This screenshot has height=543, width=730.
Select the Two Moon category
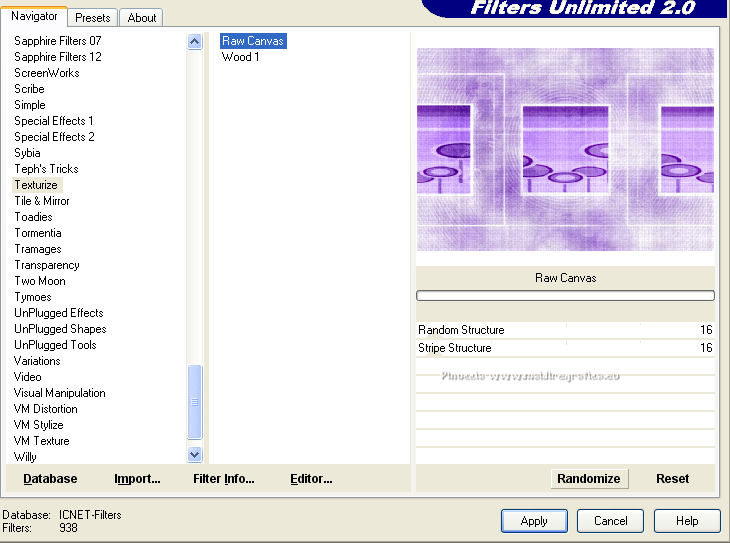pos(40,281)
